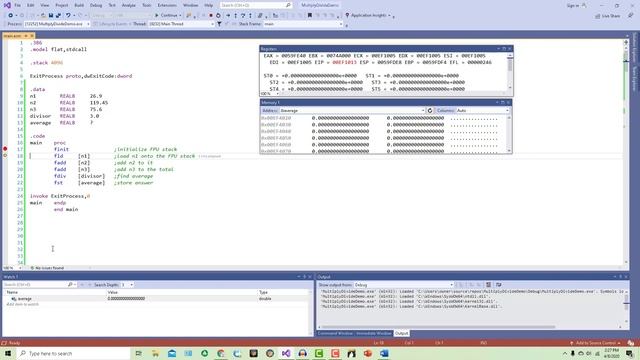Click the Step Out icon
Viewport: 640px width, 360px height.
pos(250,15)
